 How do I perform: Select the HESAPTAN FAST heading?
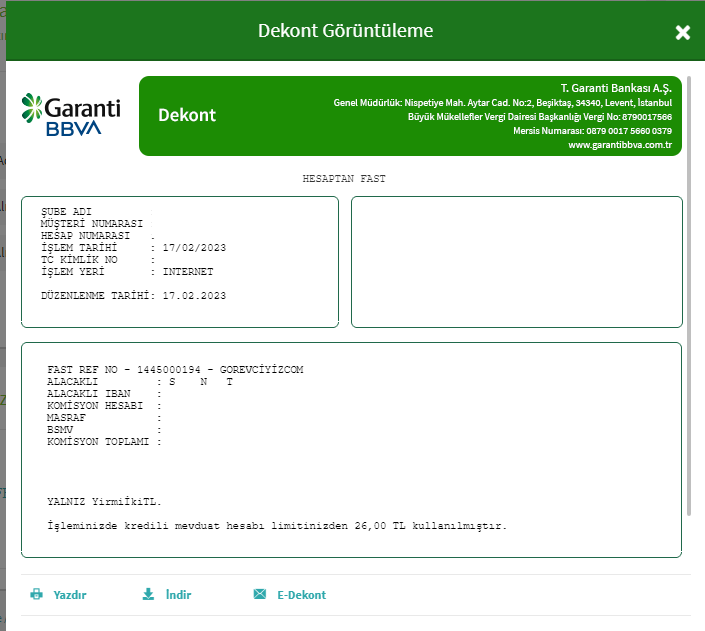344,179
